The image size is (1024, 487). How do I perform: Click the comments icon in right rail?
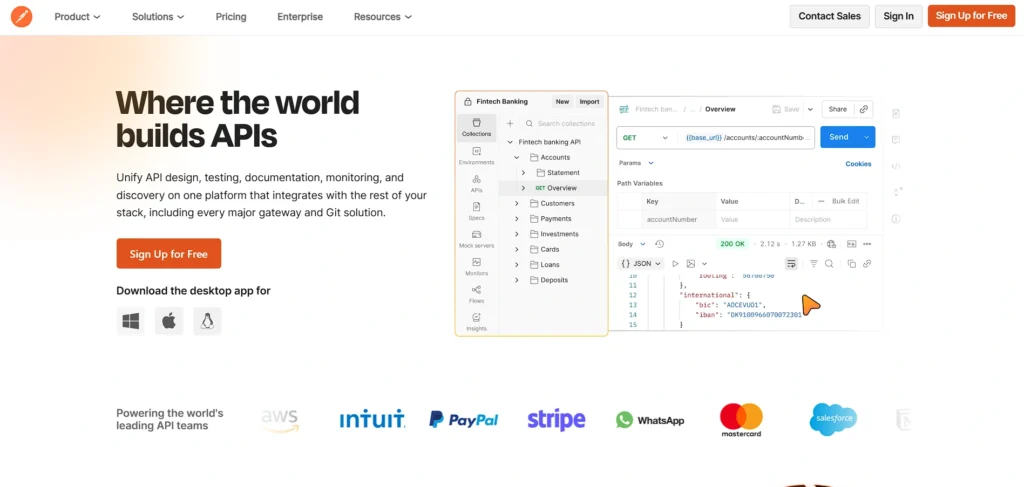[x=896, y=140]
